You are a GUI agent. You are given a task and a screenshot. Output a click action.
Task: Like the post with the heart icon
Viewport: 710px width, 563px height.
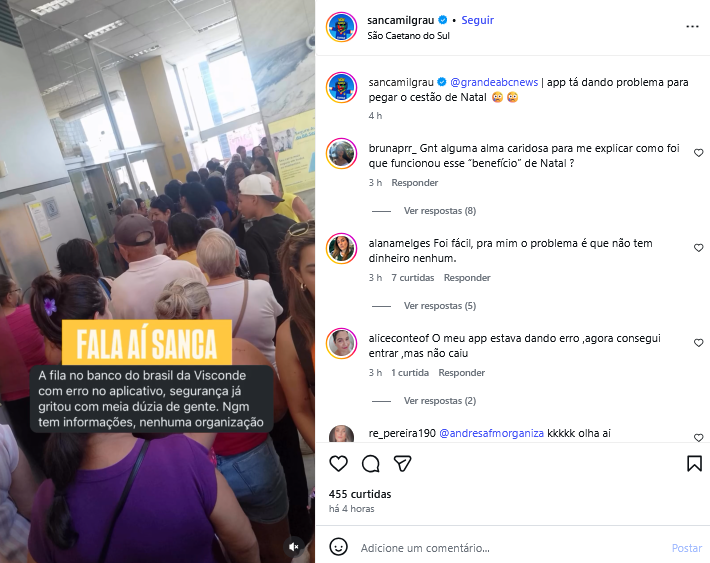(x=338, y=463)
